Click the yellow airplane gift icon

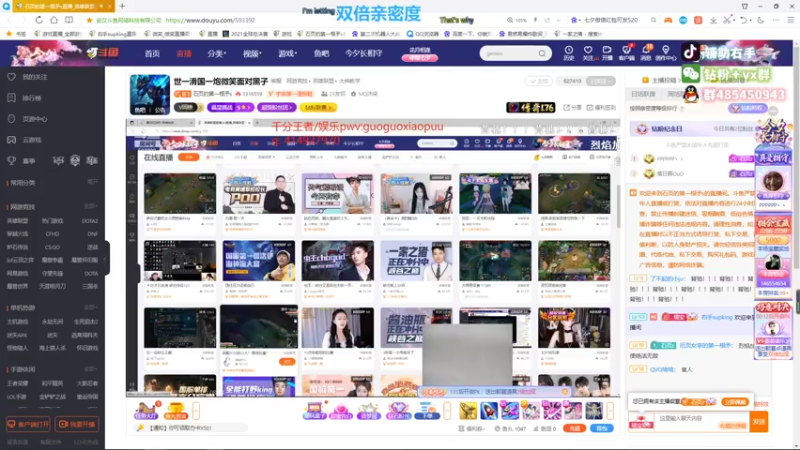click(x=468, y=411)
